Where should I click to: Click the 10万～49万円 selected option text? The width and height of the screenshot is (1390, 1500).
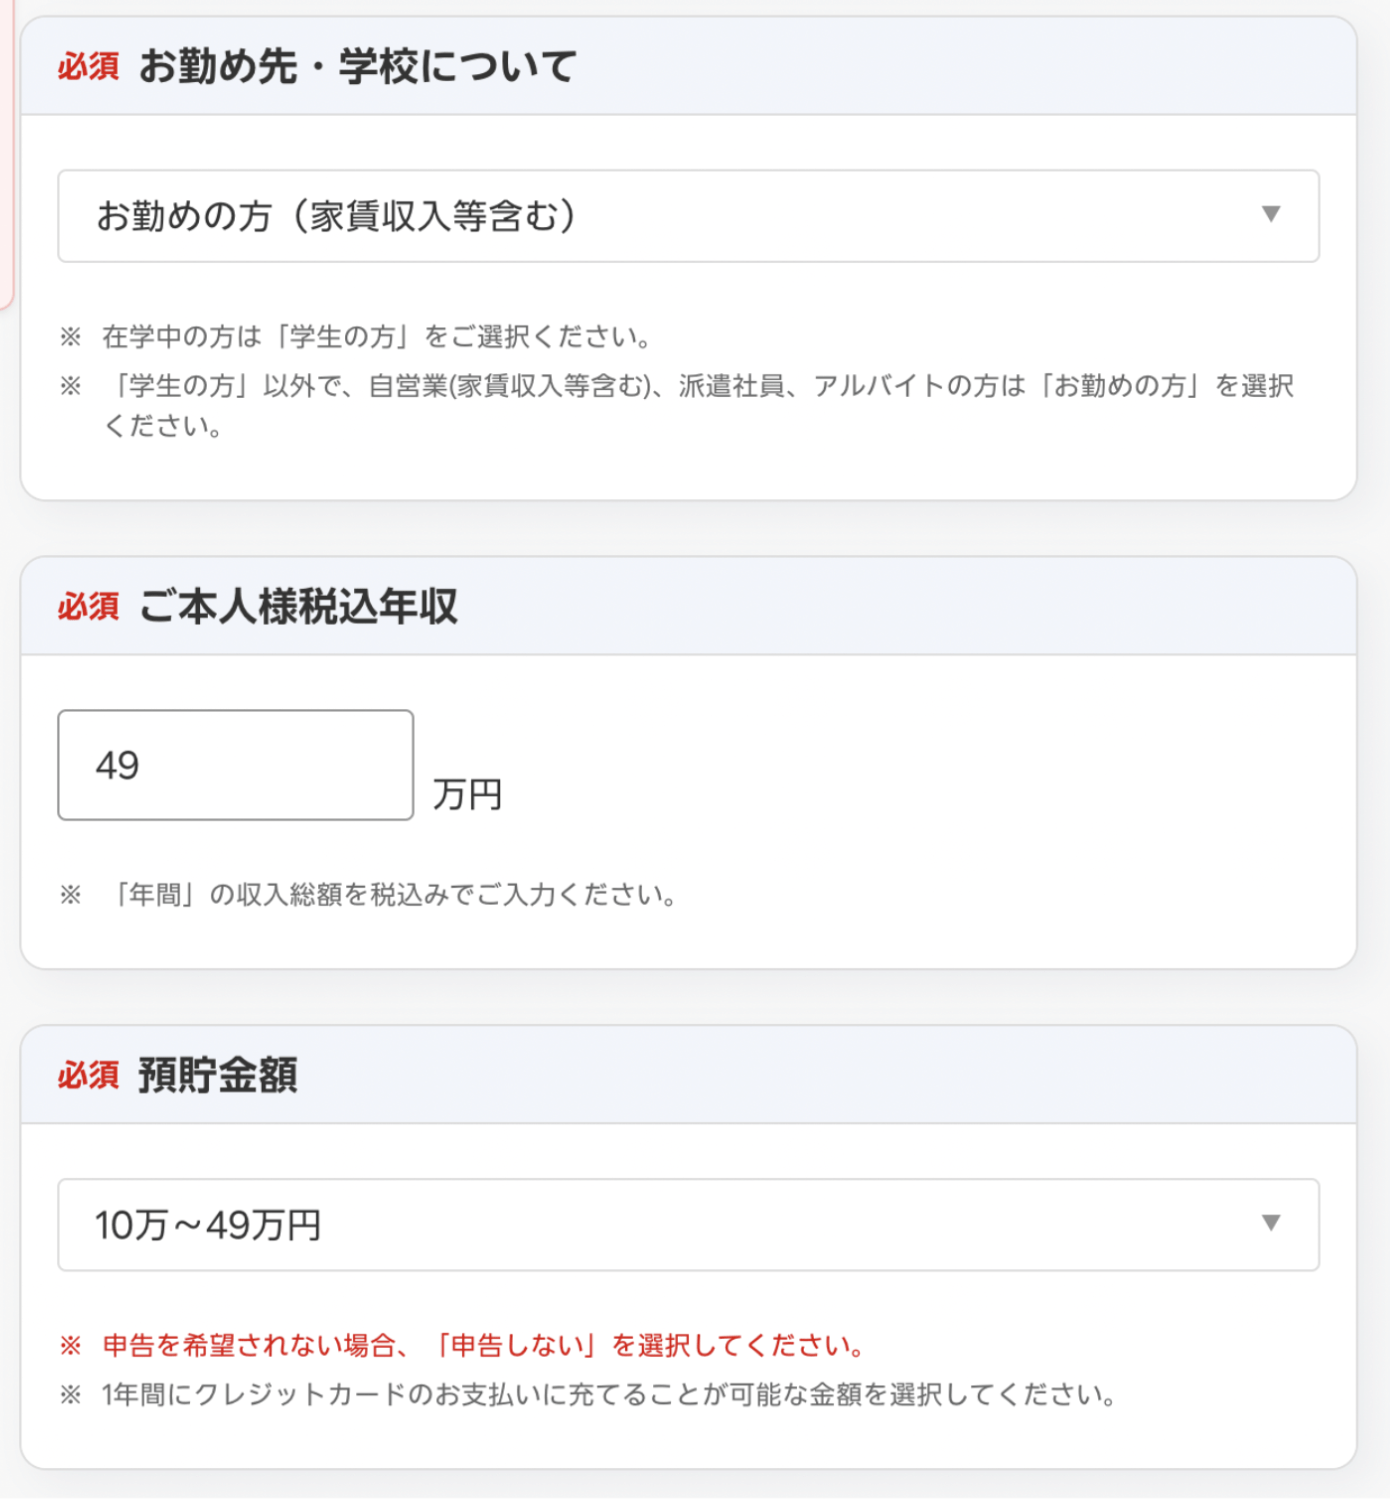[208, 1226]
